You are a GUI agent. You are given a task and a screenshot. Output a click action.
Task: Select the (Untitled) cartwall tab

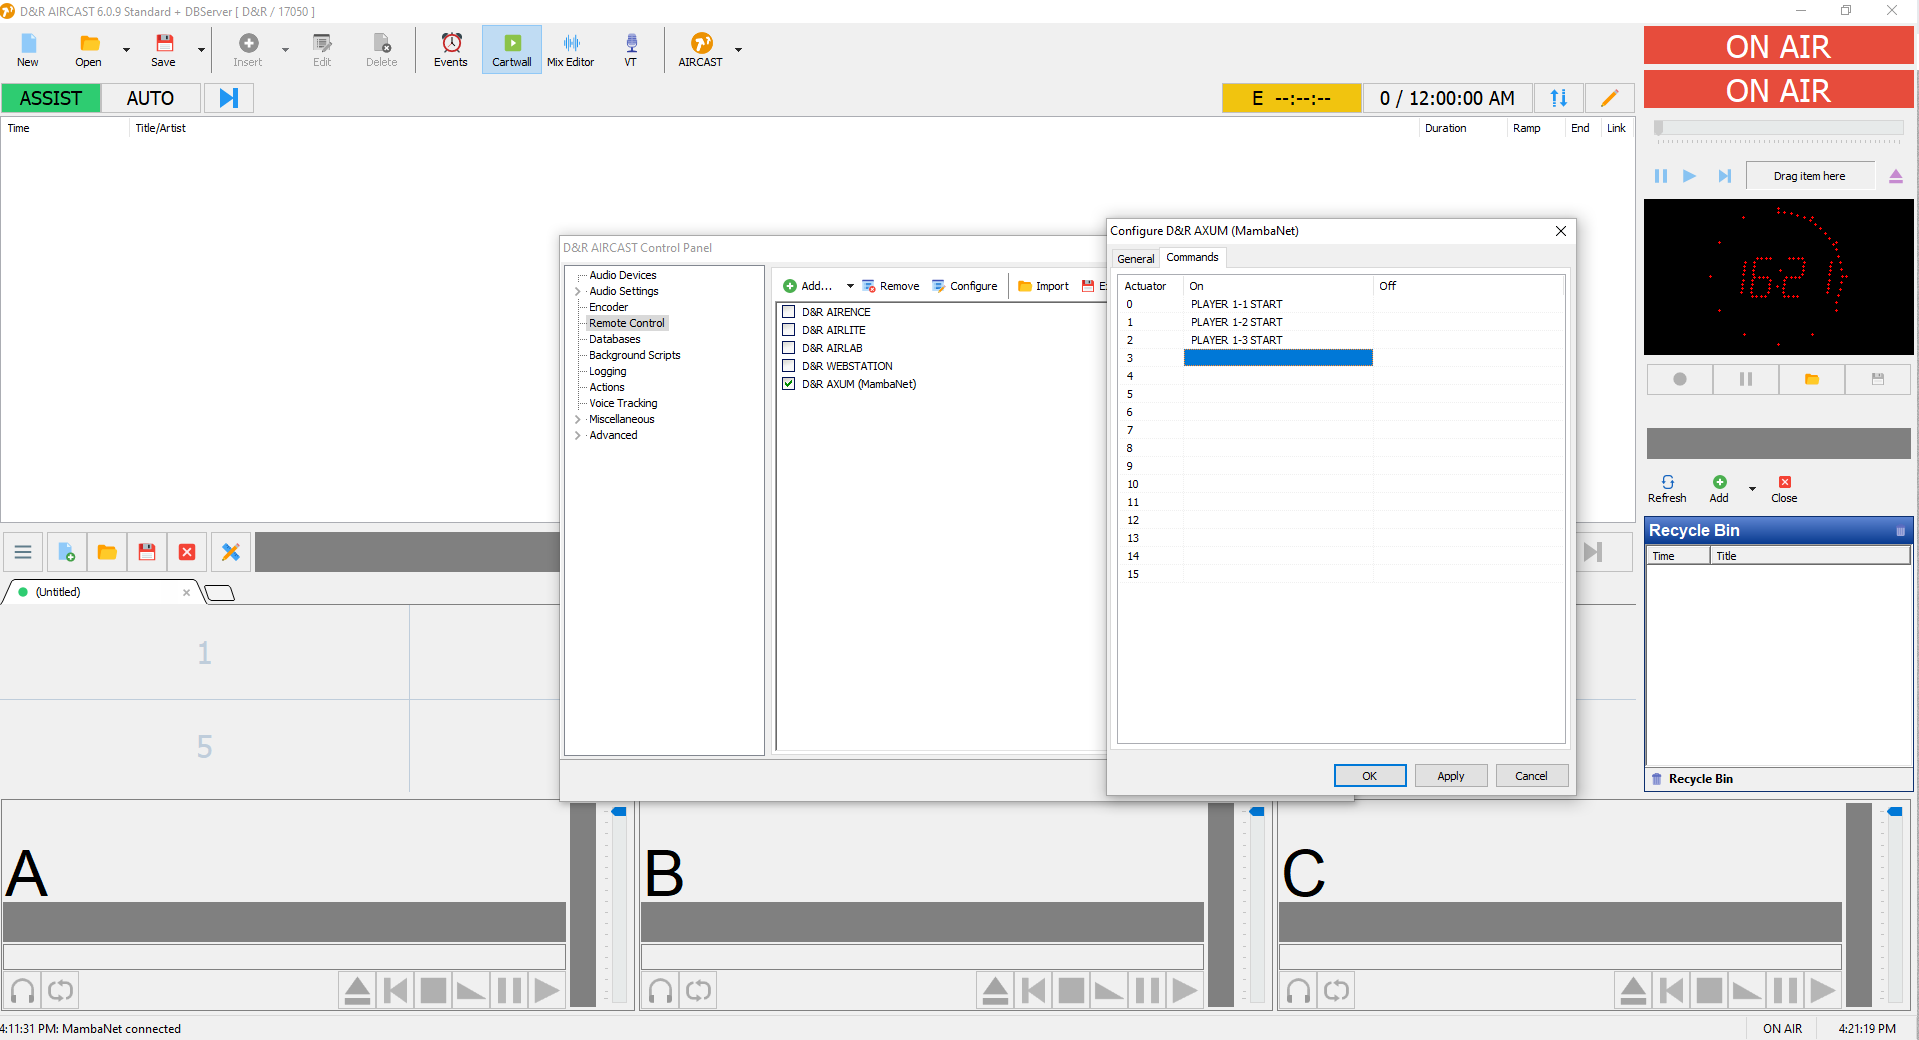click(x=100, y=592)
